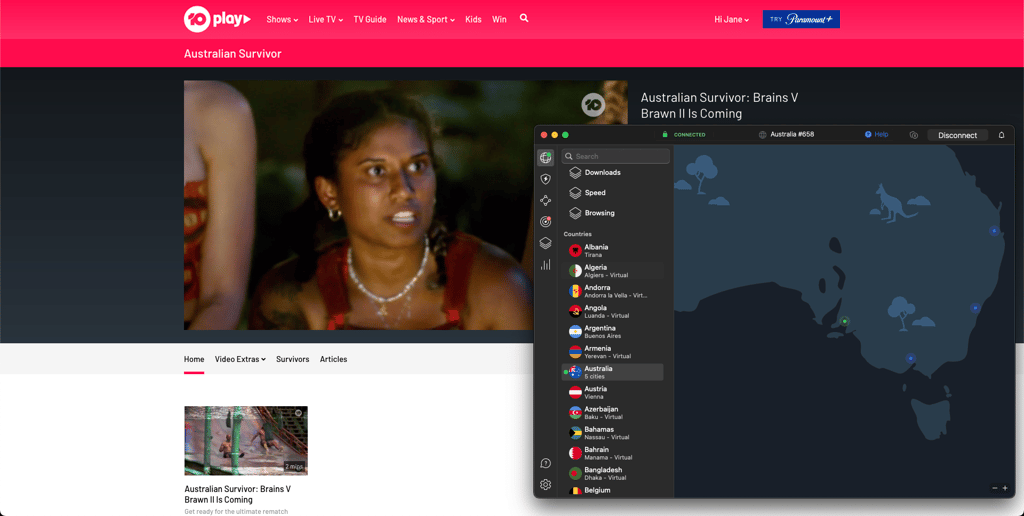Open the Hi Jane account dropdown

731,20
